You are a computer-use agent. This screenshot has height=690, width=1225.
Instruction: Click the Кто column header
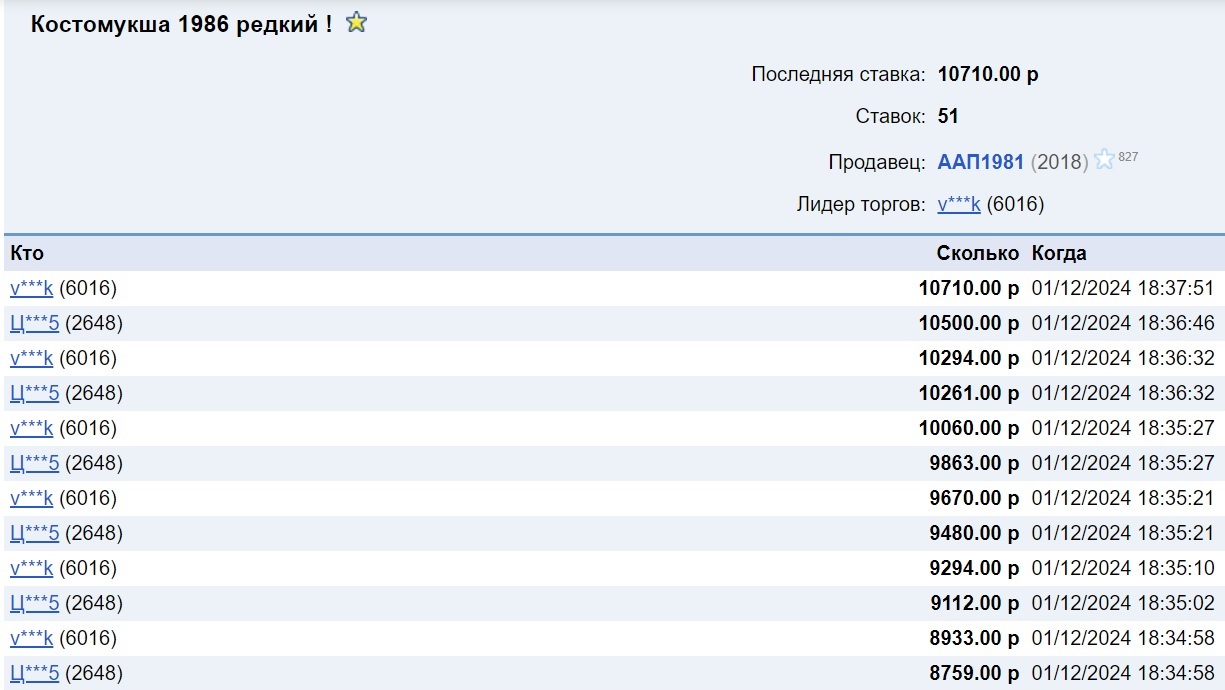[x=27, y=254]
